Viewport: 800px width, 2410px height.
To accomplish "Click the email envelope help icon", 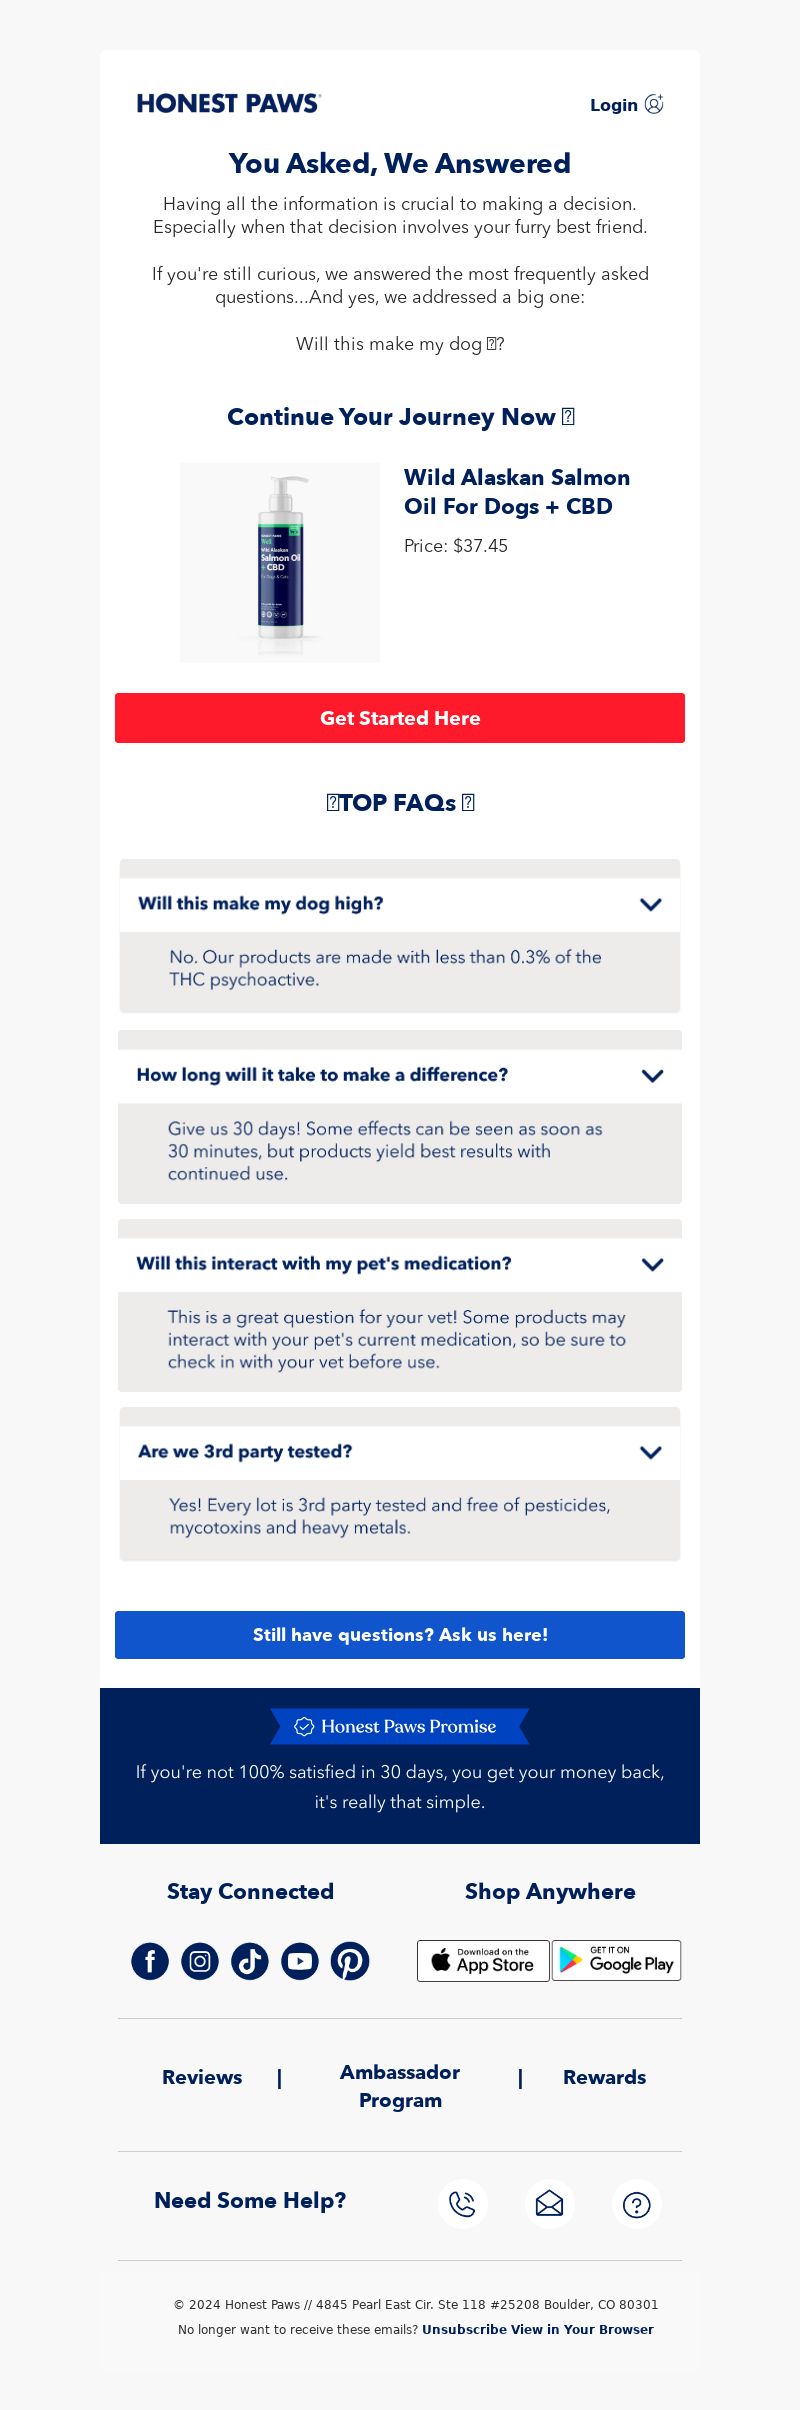I will point(549,2204).
